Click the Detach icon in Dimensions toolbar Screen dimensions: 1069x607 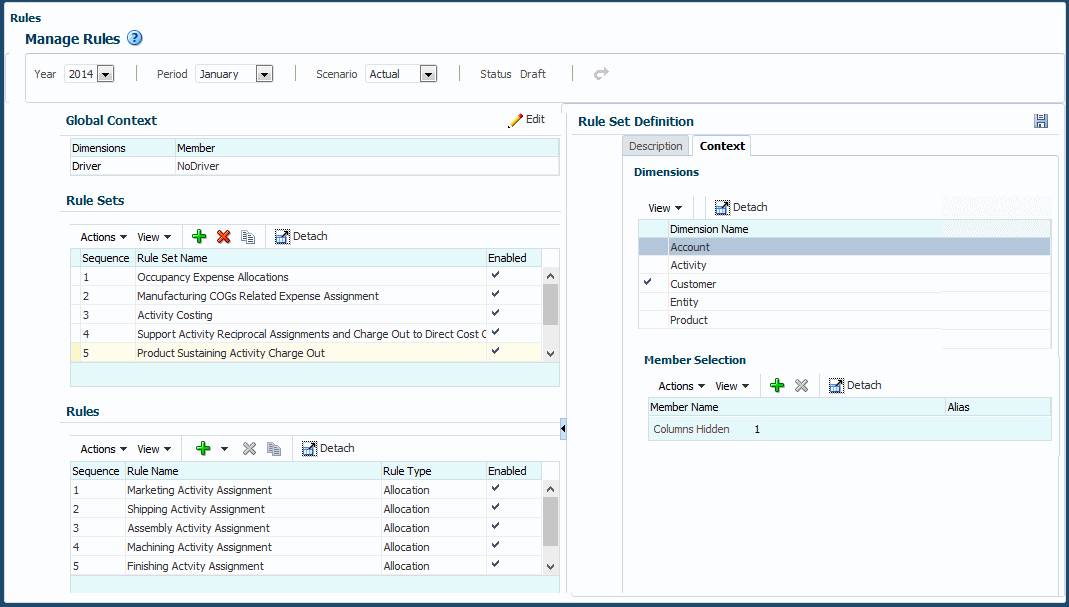pos(722,207)
